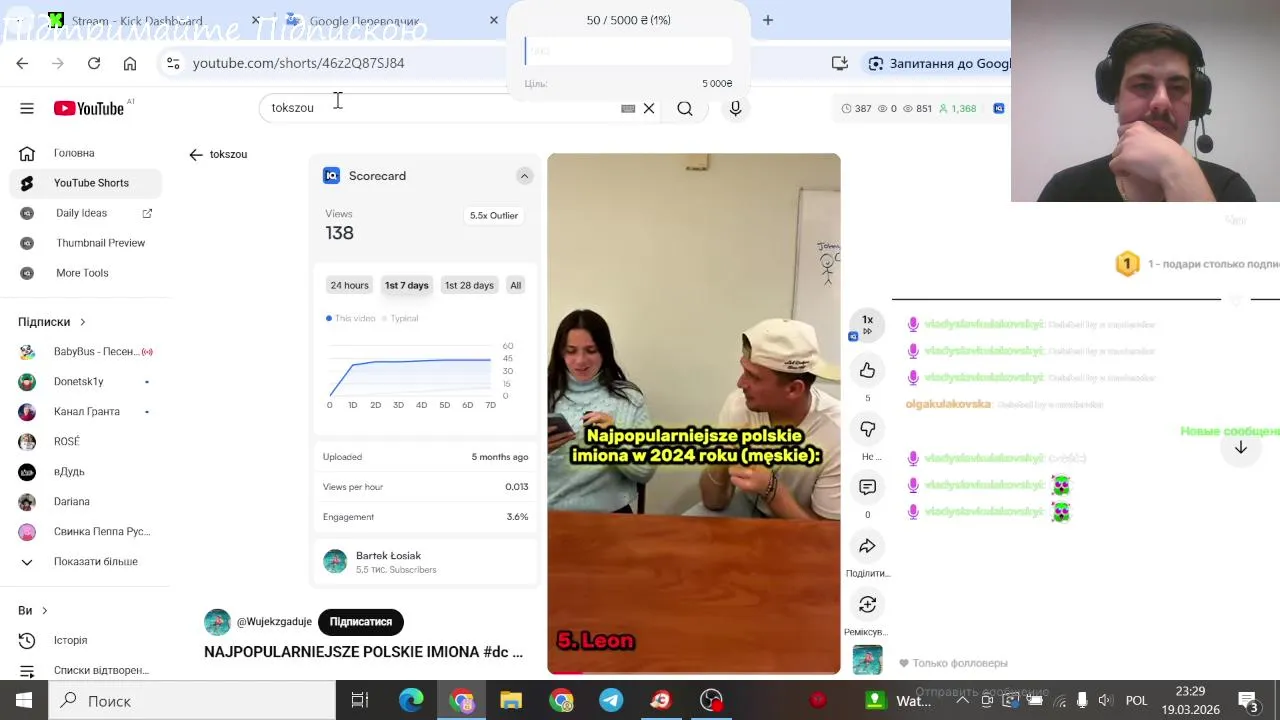This screenshot has height=720, width=1280.
Task: Like the Short with thumbs up
Action: (867, 371)
